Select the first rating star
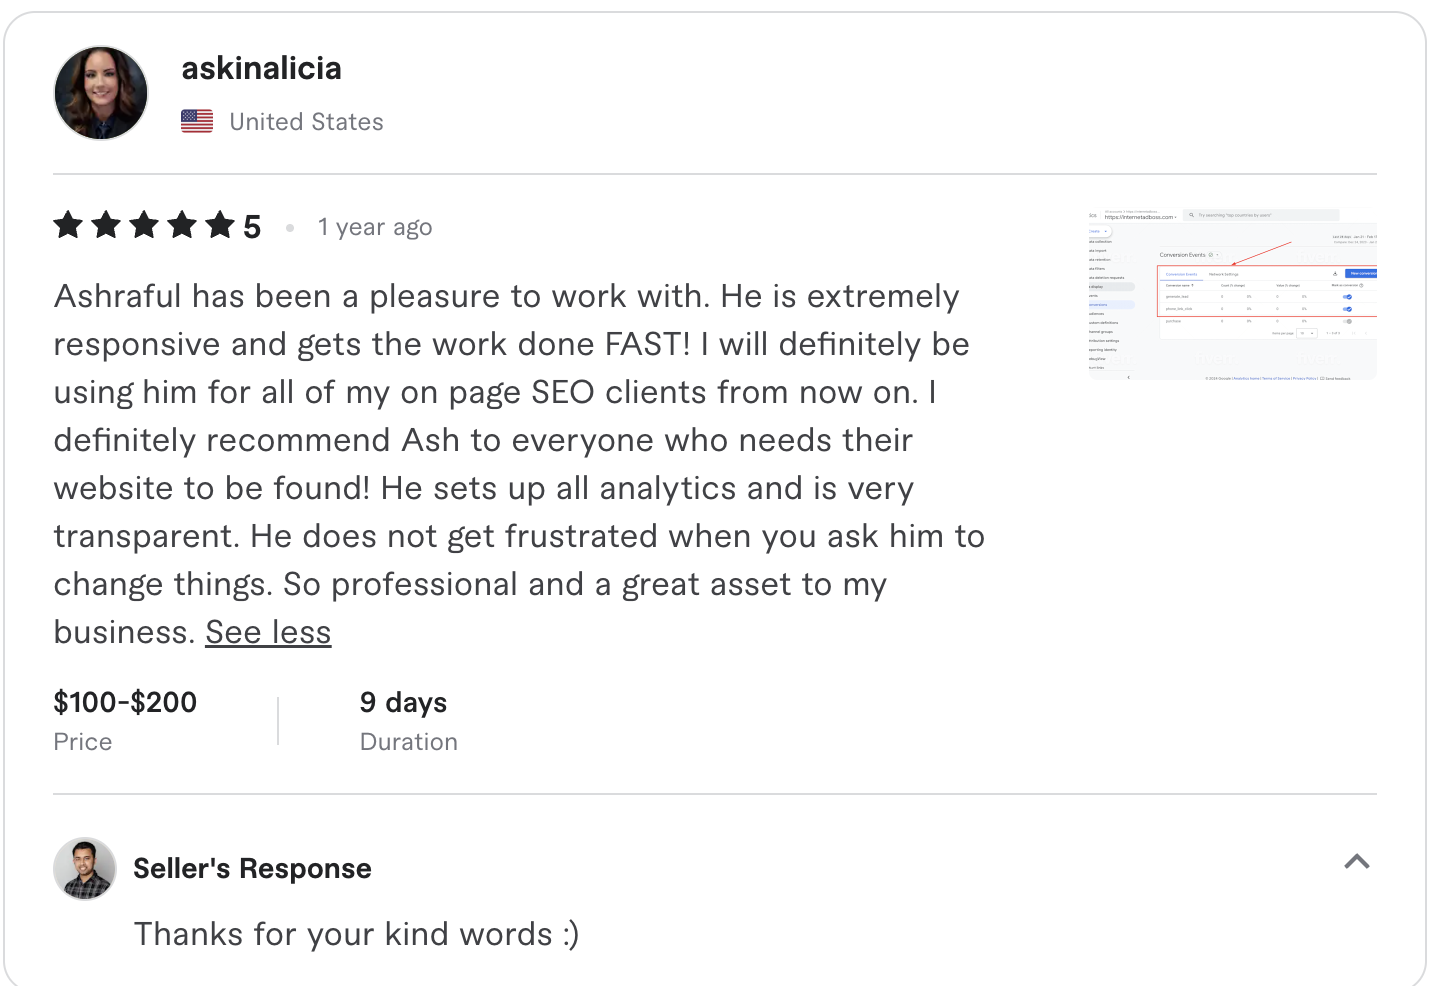1434x986 pixels. pyautogui.click(x=68, y=226)
